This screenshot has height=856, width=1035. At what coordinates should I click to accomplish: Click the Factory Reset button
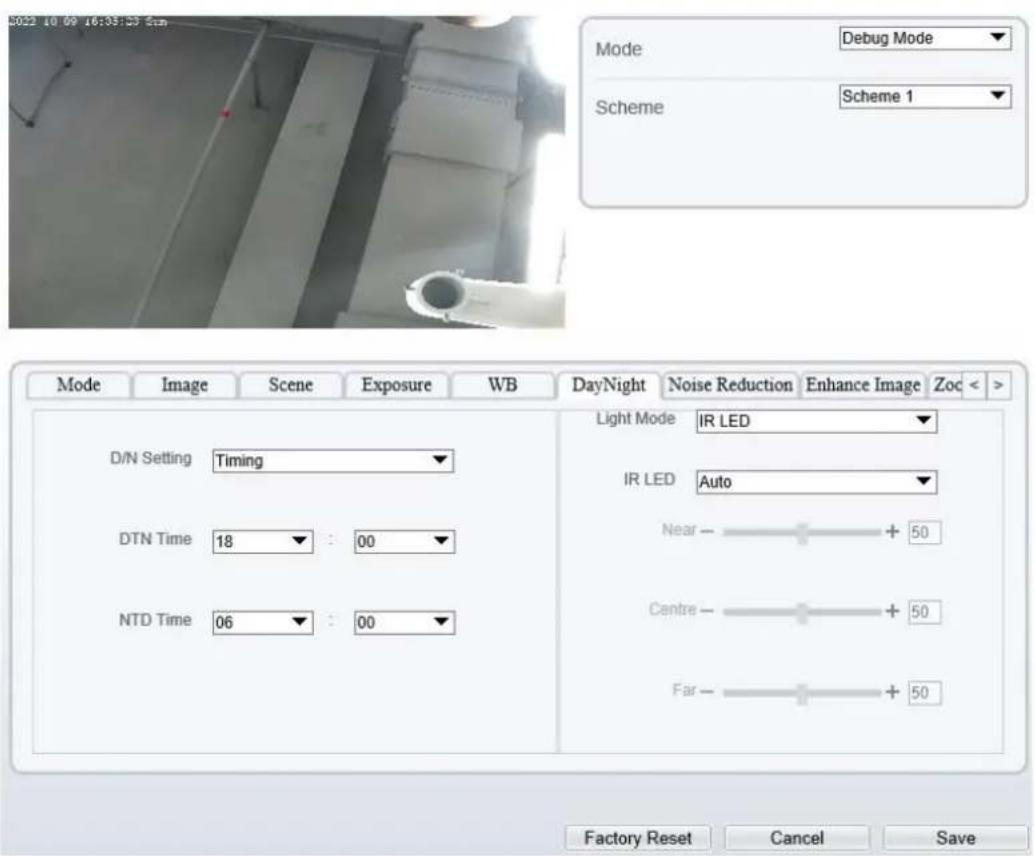click(x=638, y=838)
